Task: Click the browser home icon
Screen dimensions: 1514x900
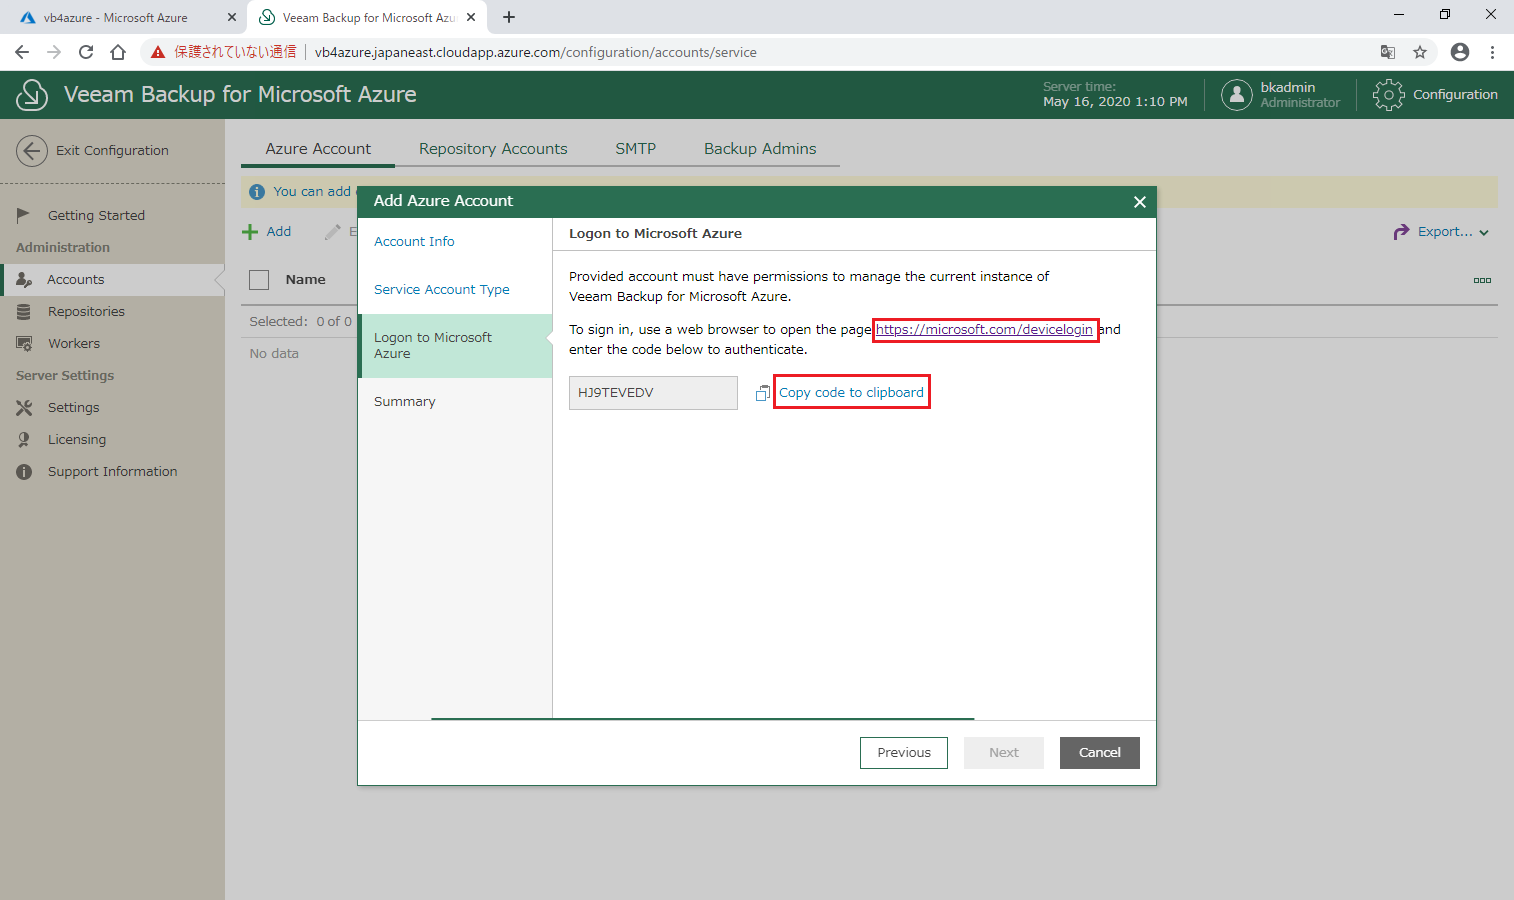Action: click(118, 52)
